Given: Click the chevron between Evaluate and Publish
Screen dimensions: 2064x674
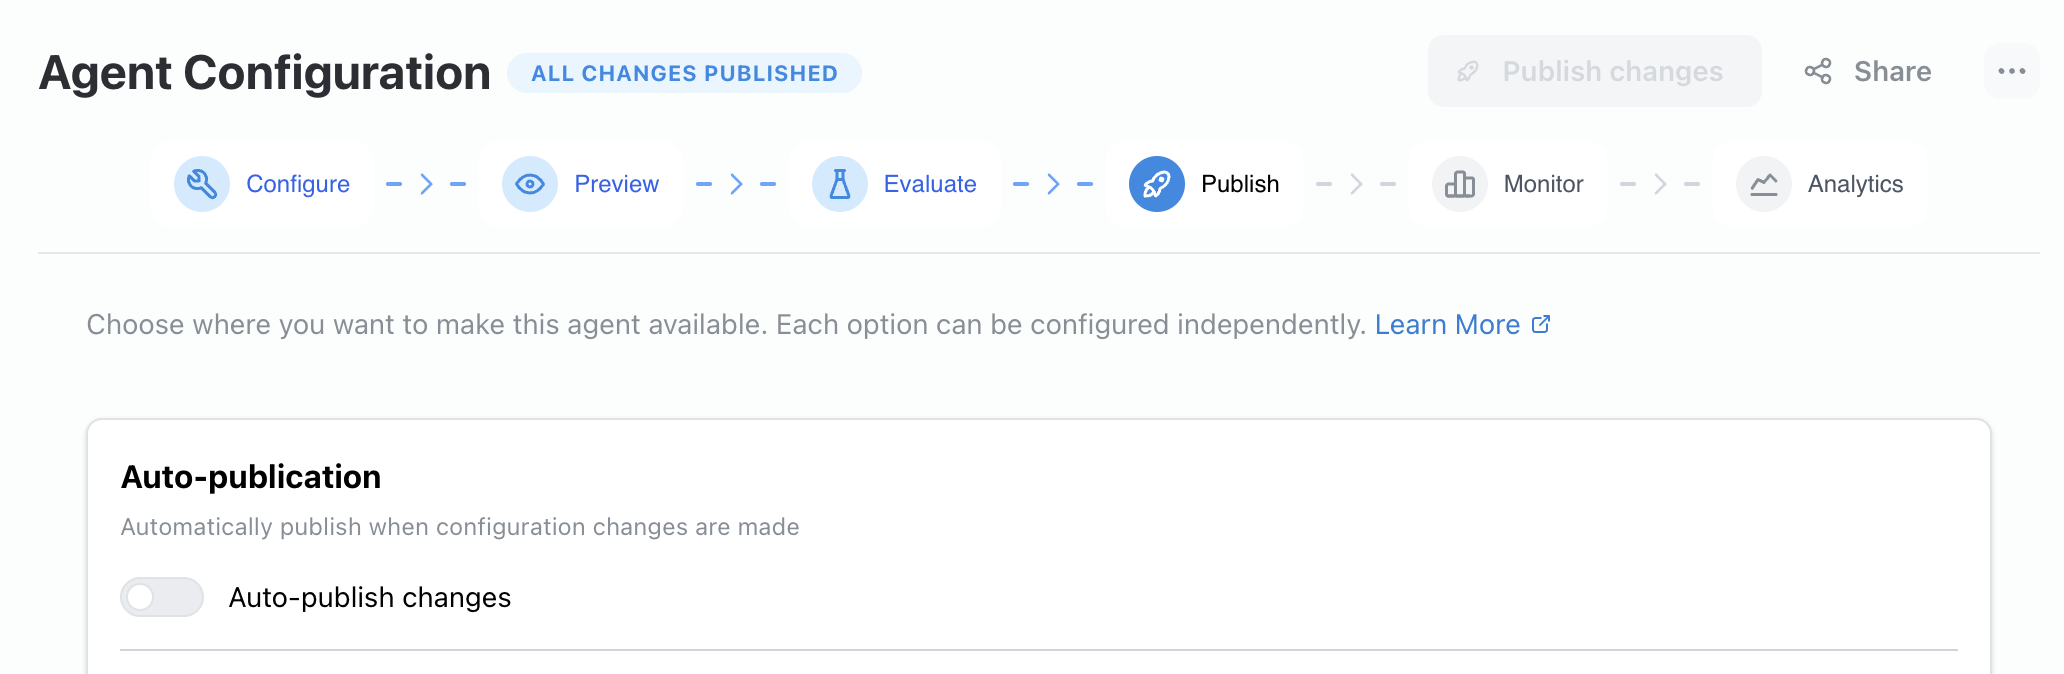Looking at the screenshot, I should point(1052,183).
